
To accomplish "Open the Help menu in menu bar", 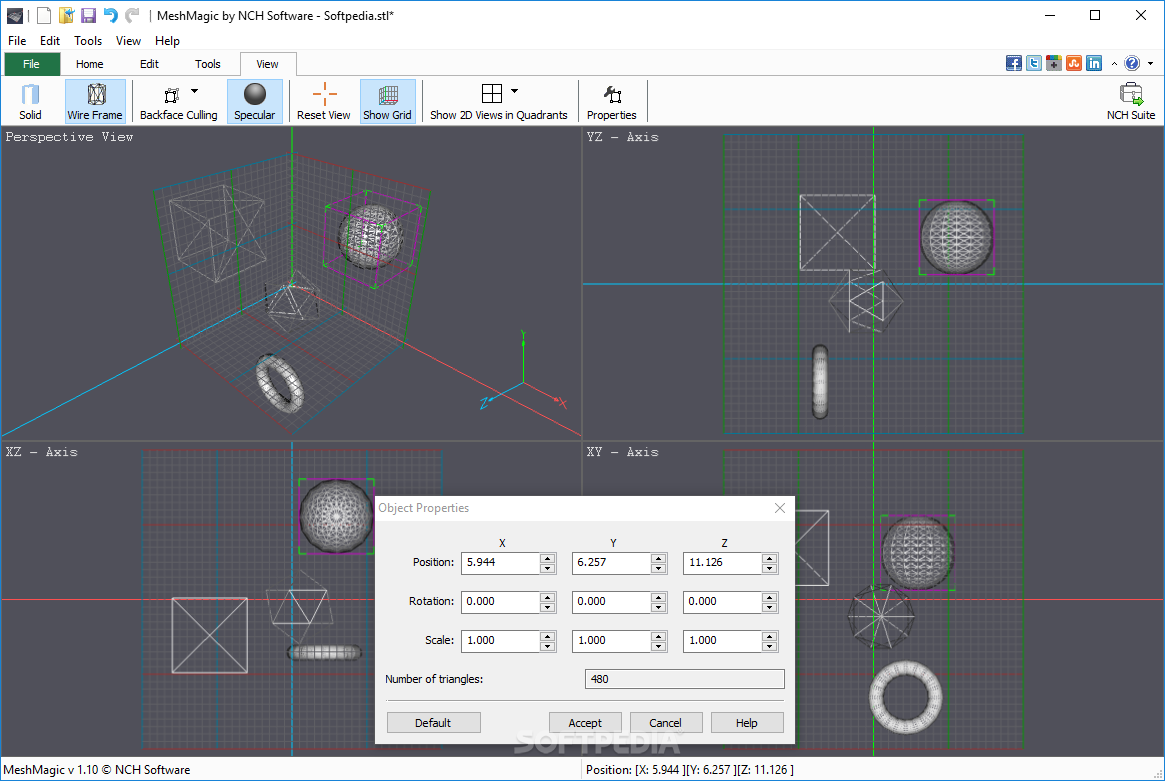I will tap(167, 41).
